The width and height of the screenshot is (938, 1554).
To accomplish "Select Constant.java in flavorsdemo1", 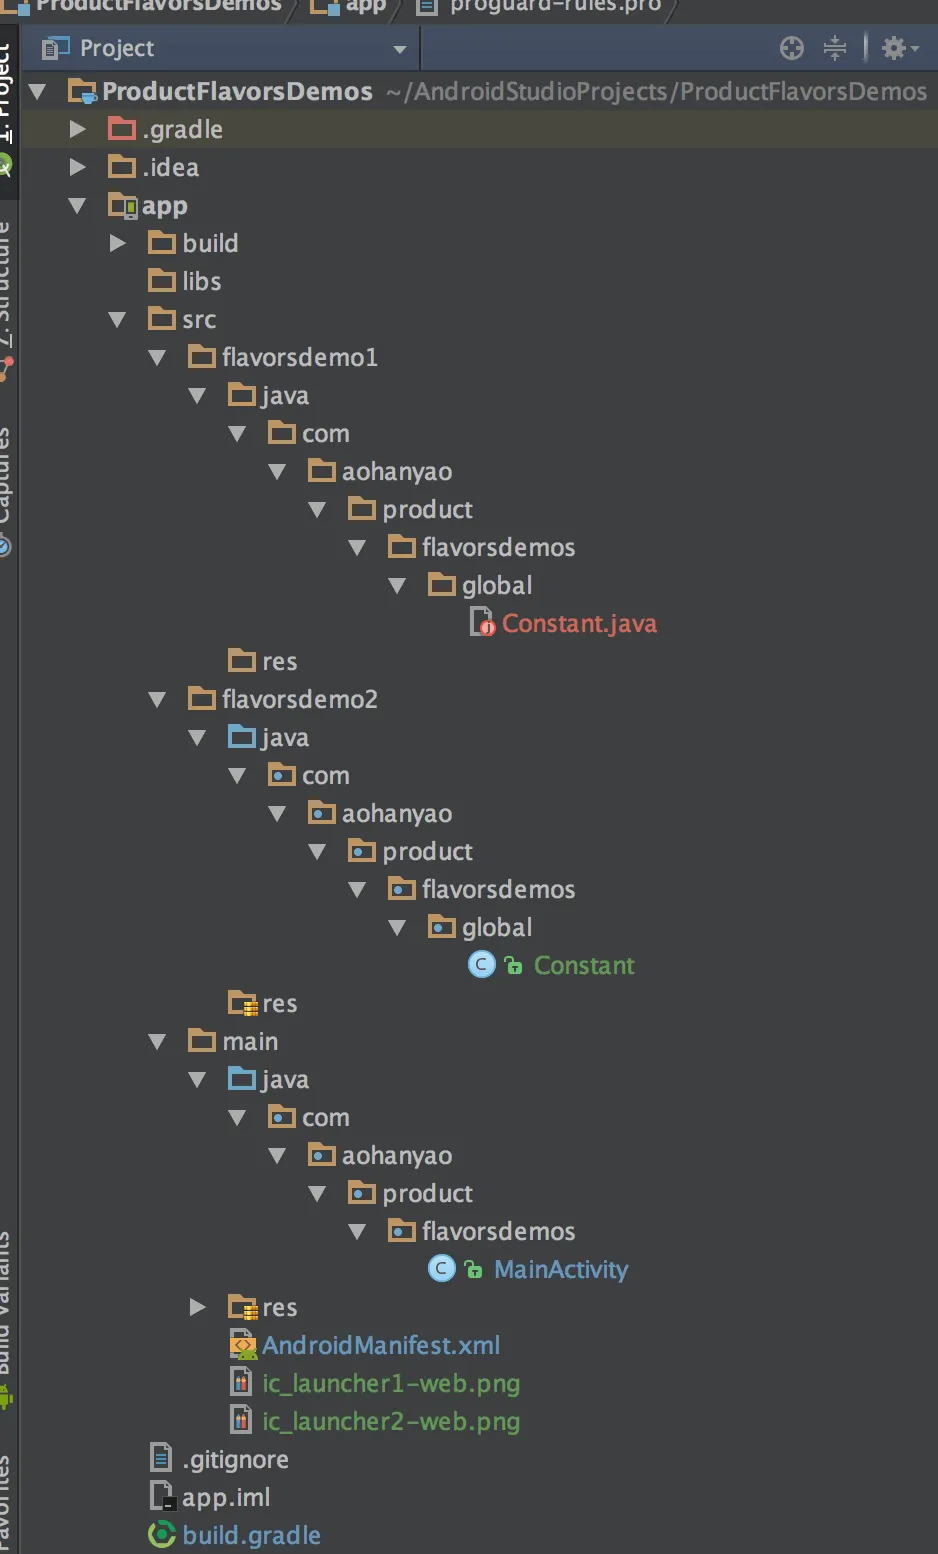I will coord(579,624).
